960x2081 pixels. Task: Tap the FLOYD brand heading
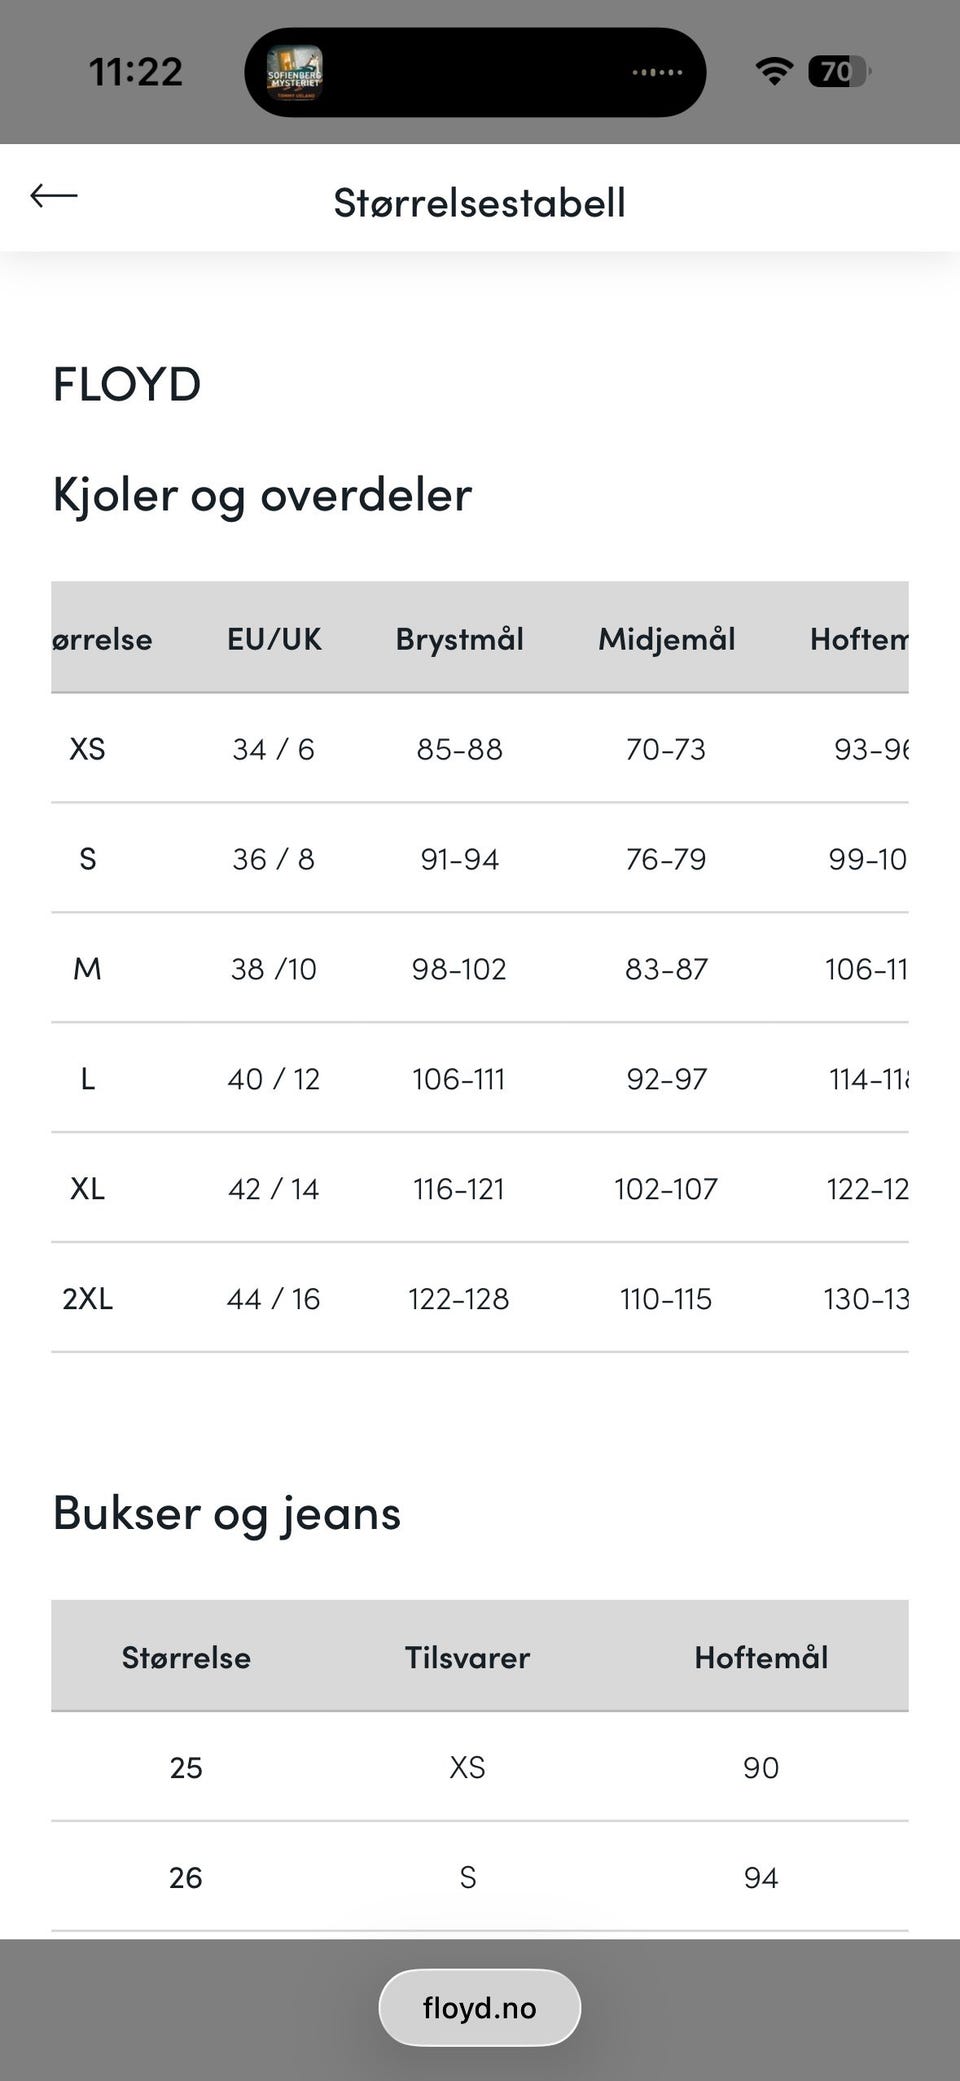coord(127,384)
